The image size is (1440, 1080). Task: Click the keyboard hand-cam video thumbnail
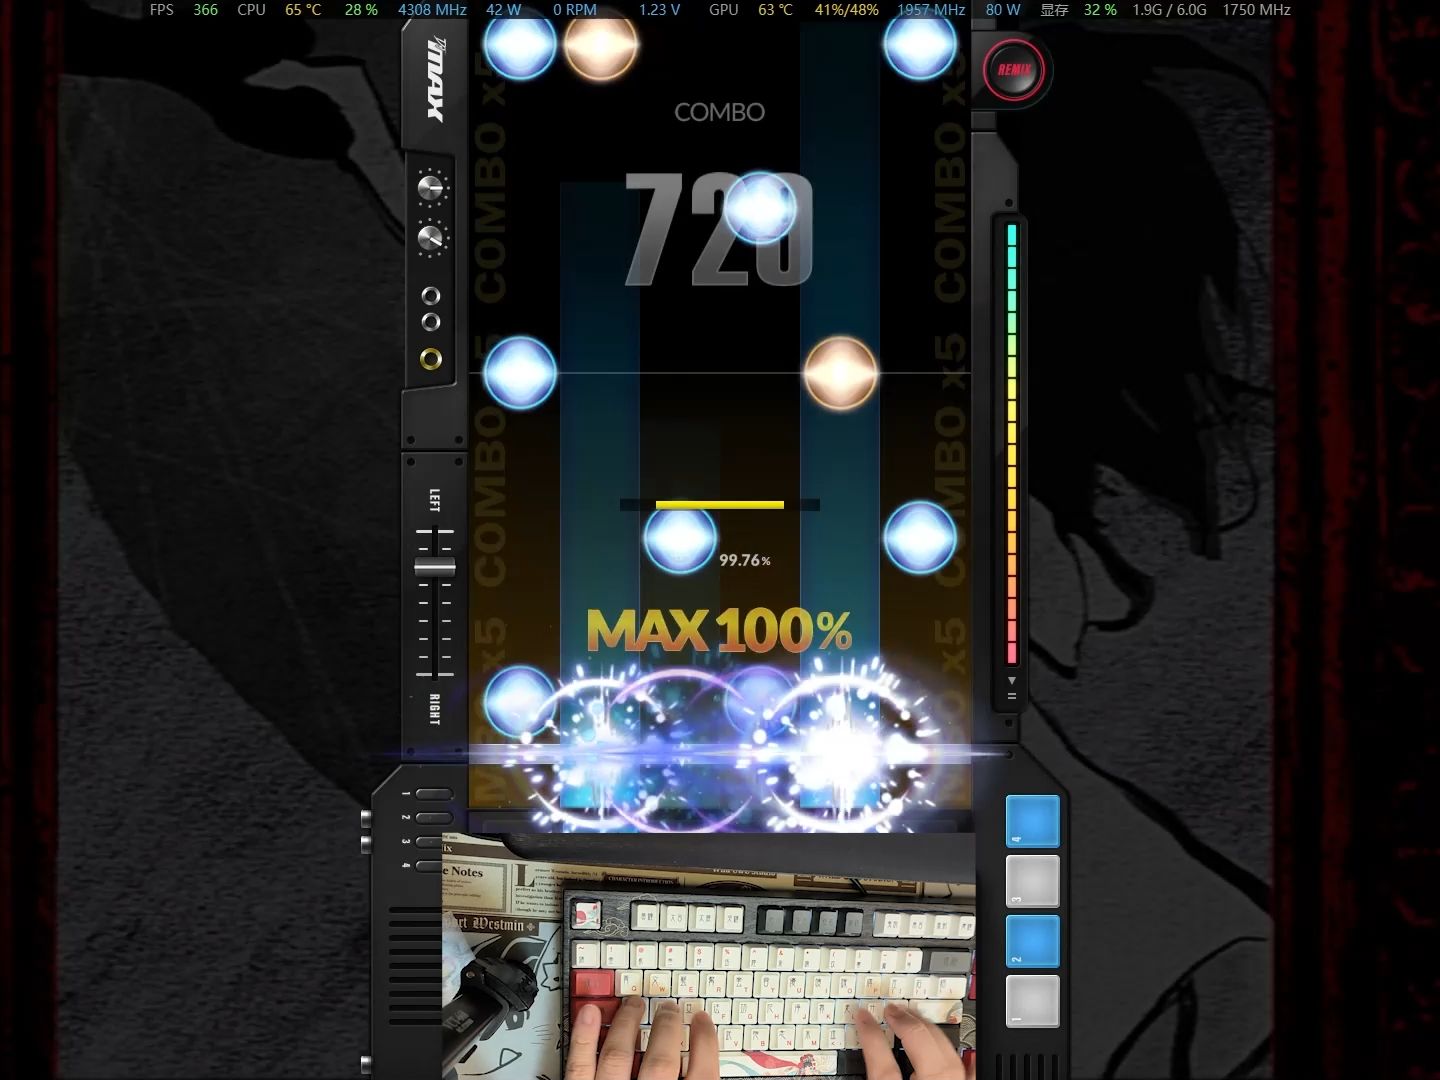[709, 956]
